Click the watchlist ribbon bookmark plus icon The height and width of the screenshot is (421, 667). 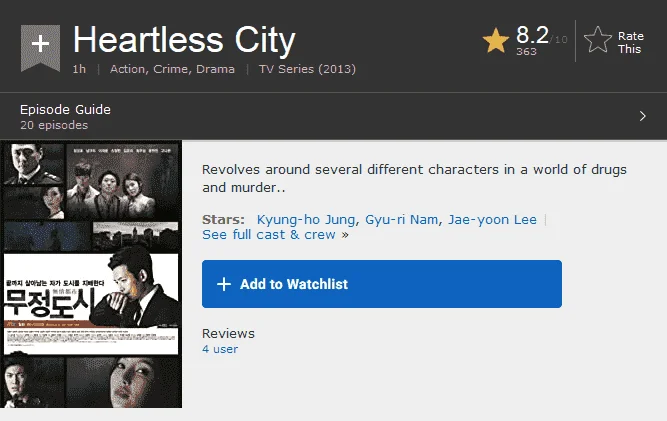40,48
